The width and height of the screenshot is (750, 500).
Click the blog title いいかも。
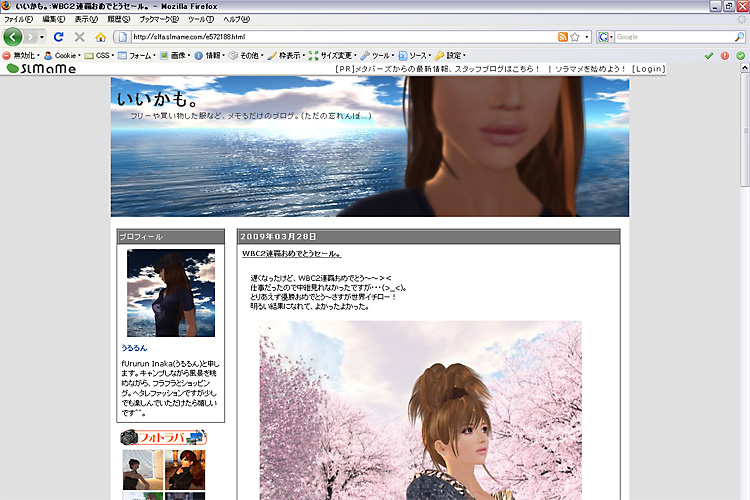coord(158,99)
